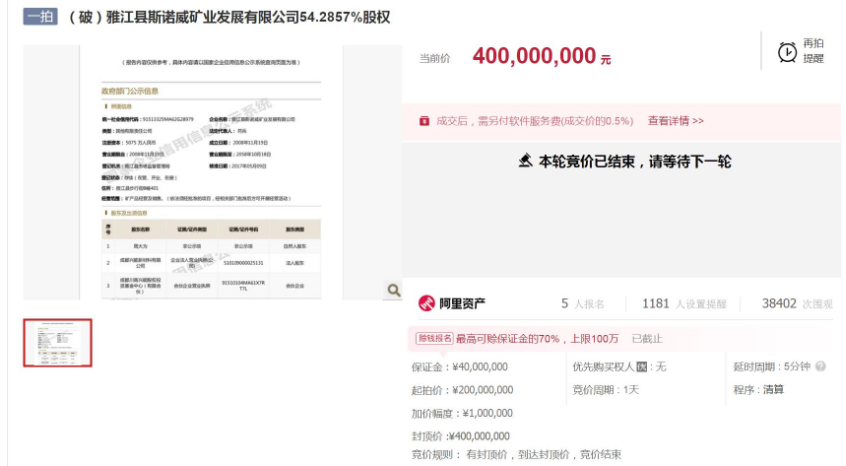Click the 当前价 label

435,58
